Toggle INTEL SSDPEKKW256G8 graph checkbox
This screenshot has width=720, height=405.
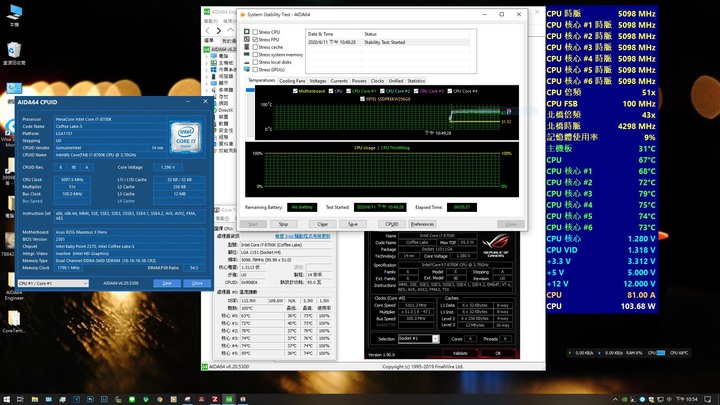pos(362,99)
